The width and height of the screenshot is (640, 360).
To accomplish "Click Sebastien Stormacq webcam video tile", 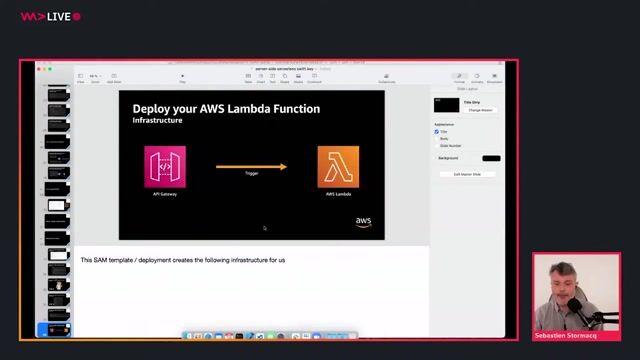I will (577, 296).
